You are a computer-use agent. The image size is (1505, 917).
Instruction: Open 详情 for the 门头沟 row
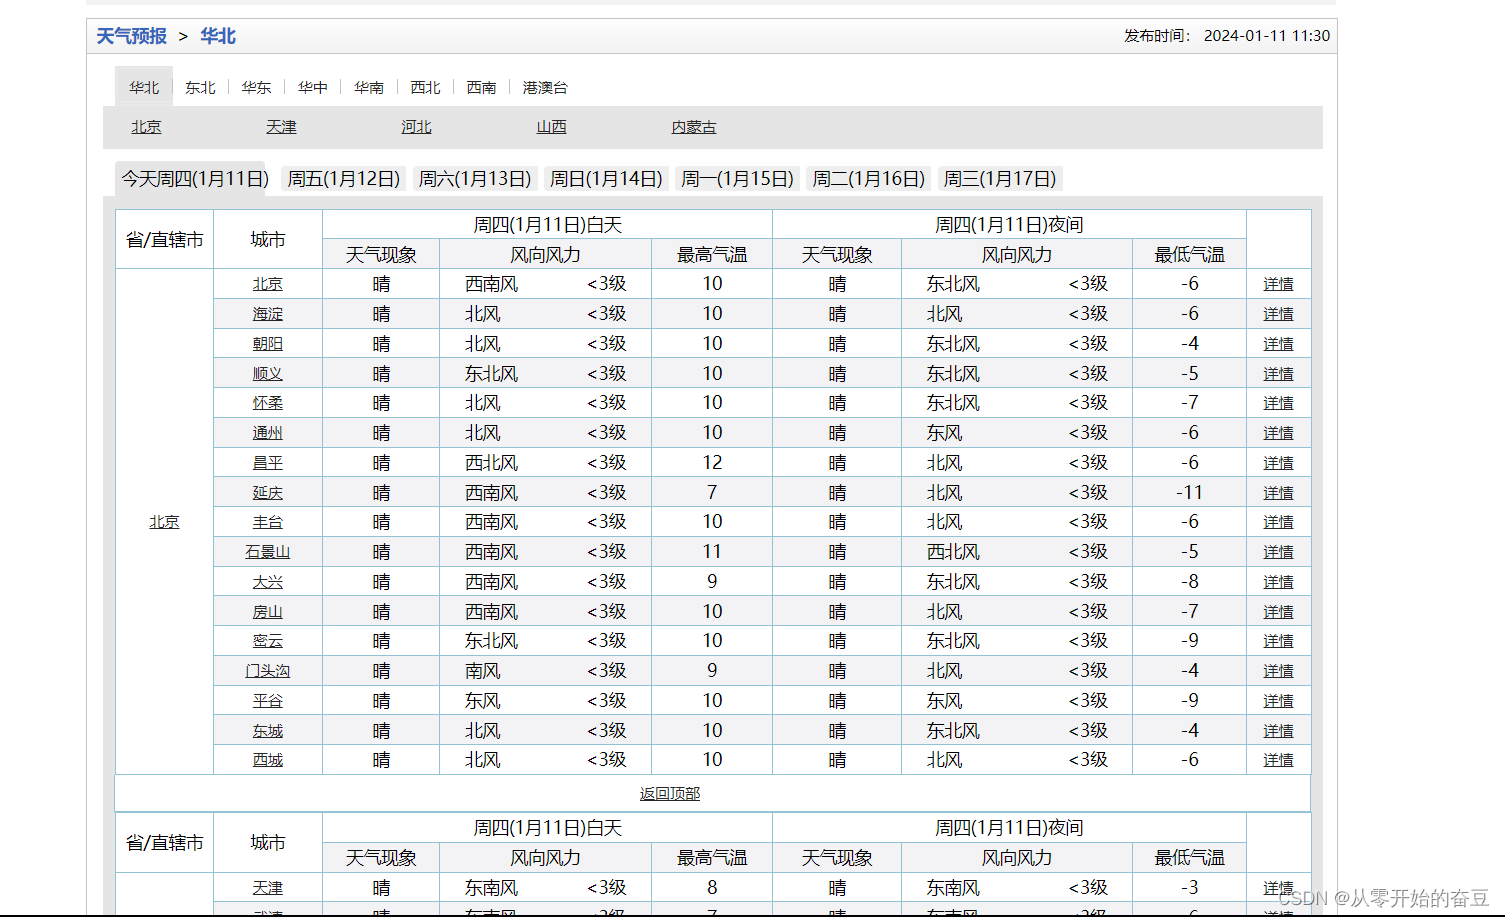1278,671
